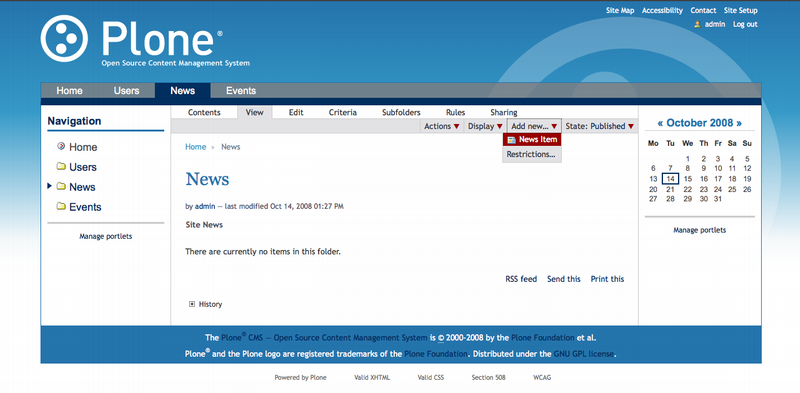Screen dimensions: 800x393
Task: Open the Events main tab
Action: (241, 91)
